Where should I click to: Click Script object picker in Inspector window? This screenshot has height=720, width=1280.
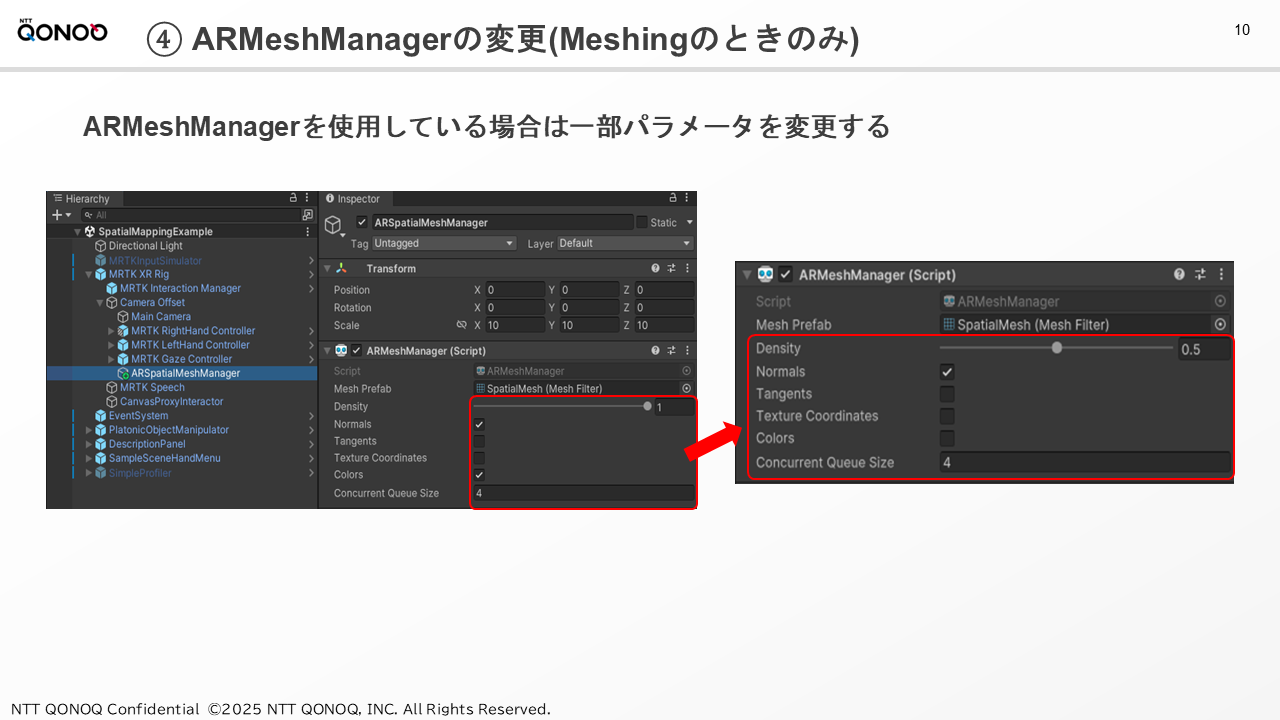[x=686, y=371]
